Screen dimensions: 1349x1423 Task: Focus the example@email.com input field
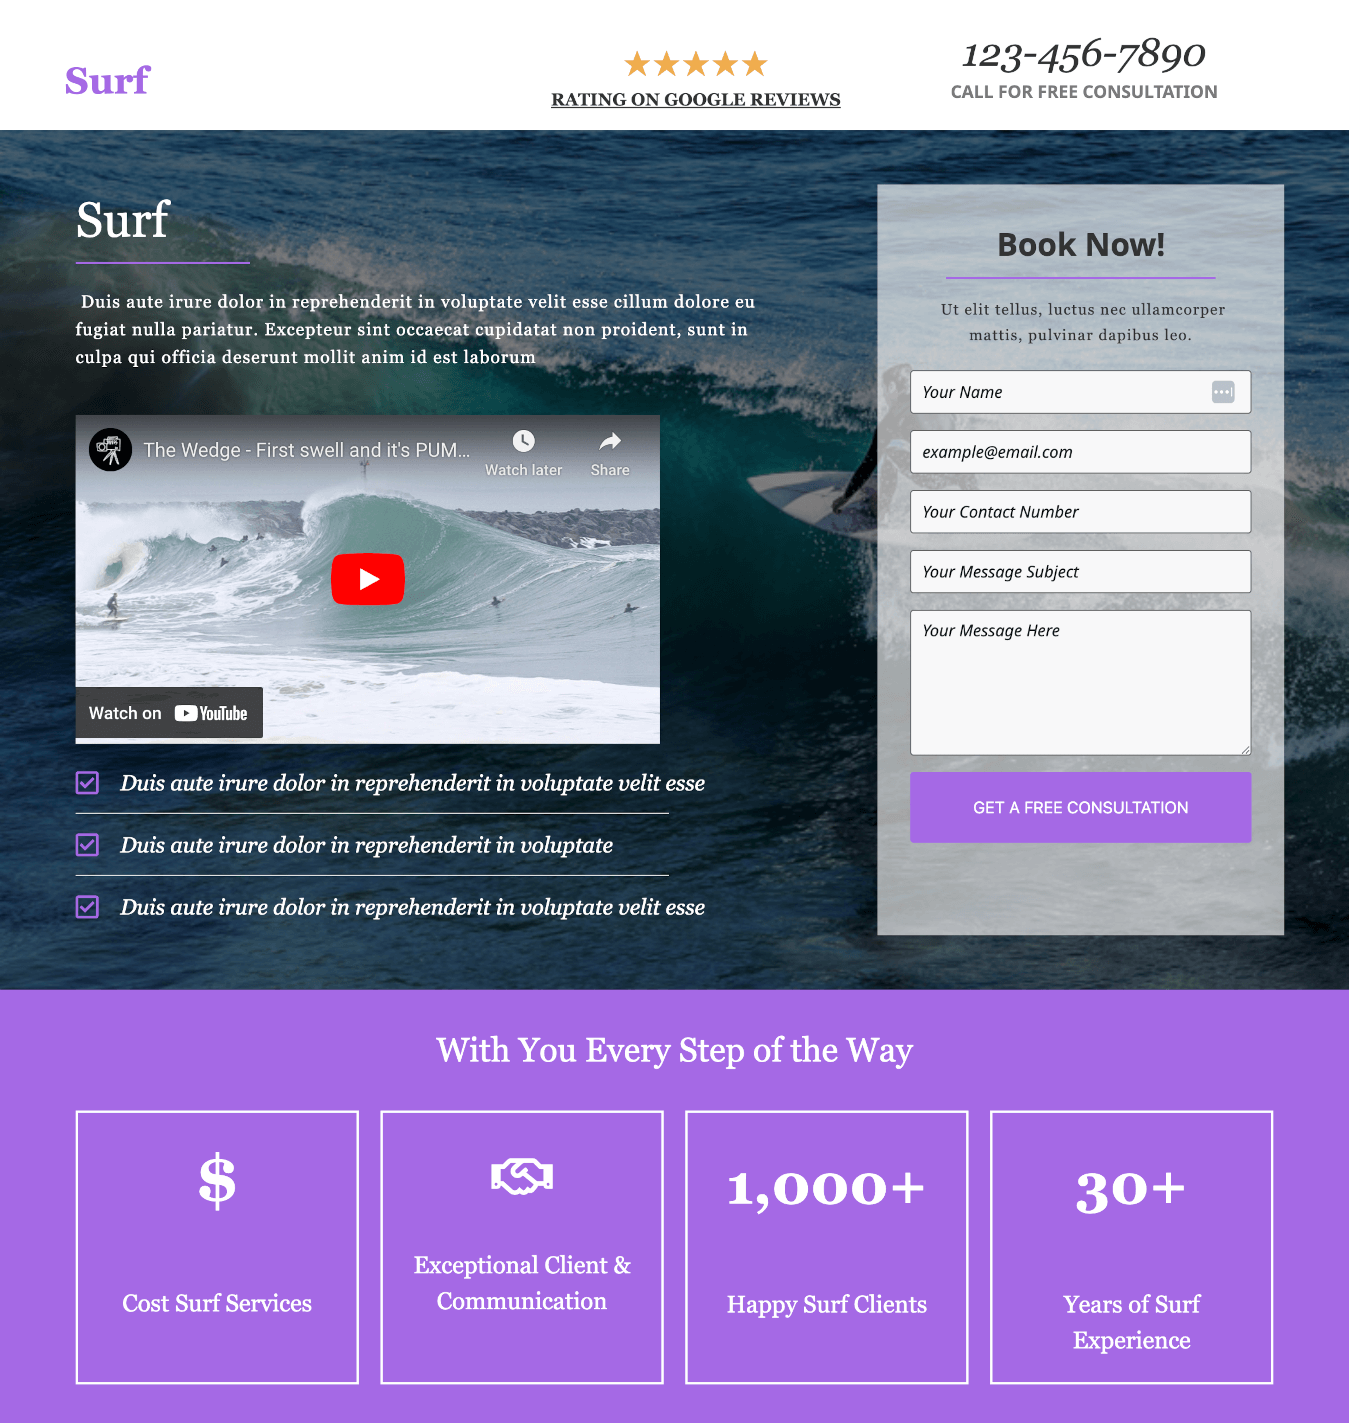tap(1080, 452)
